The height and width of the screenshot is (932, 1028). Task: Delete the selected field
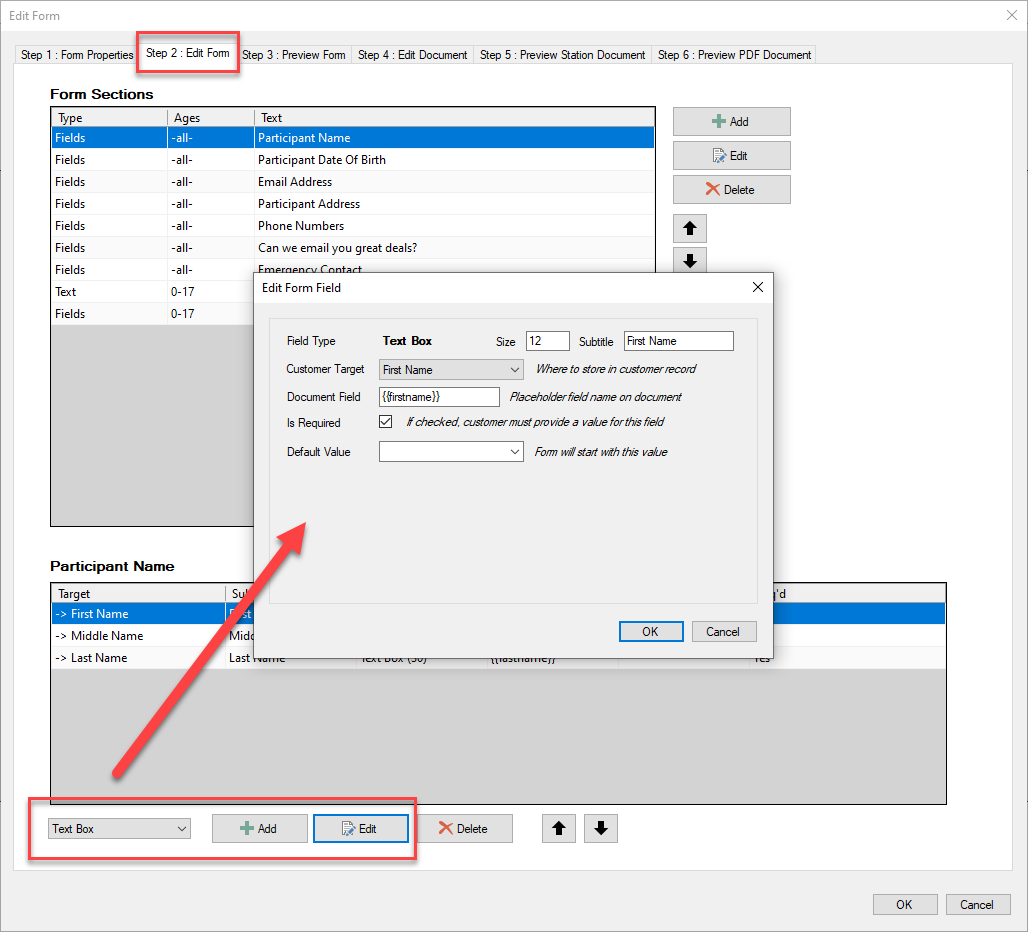pyautogui.click(x=465, y=828)
